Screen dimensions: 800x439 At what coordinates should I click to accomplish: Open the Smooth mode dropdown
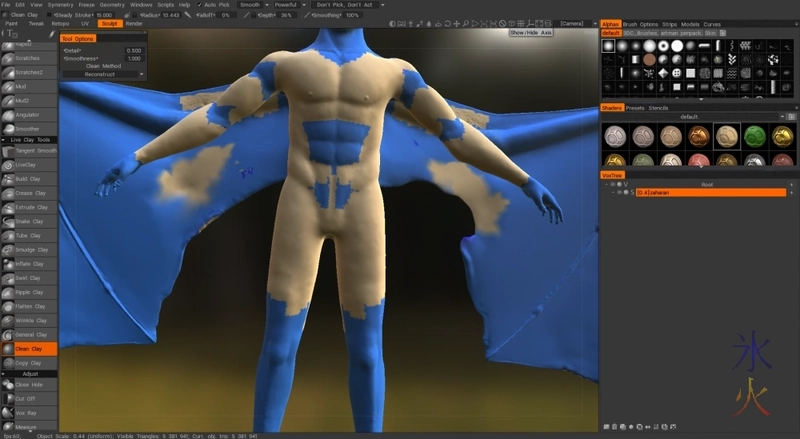coord(254,5)
